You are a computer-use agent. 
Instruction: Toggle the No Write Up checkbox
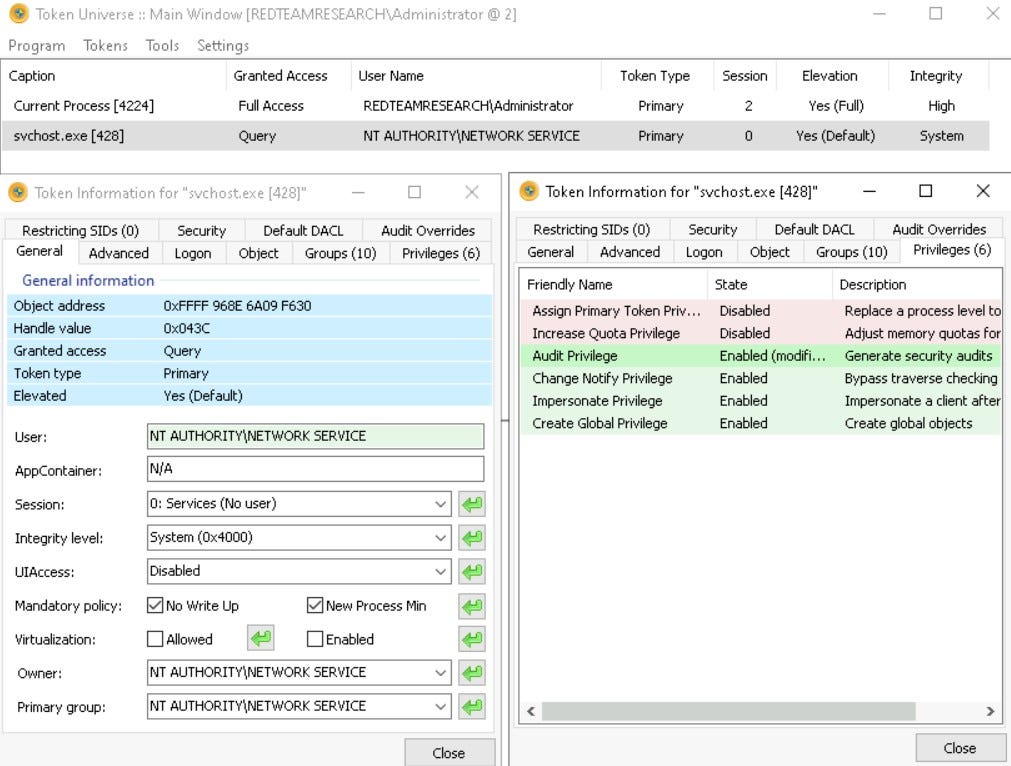click(x=155, y=605)
